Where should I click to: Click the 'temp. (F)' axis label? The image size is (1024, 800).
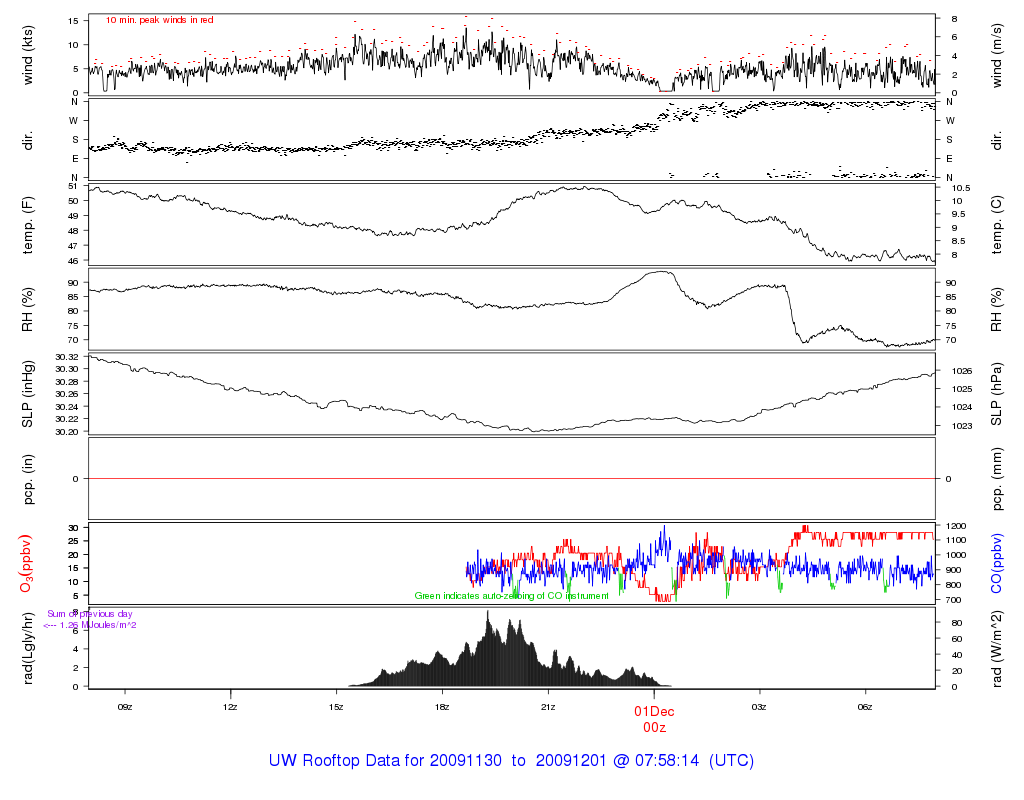(27, 225)
